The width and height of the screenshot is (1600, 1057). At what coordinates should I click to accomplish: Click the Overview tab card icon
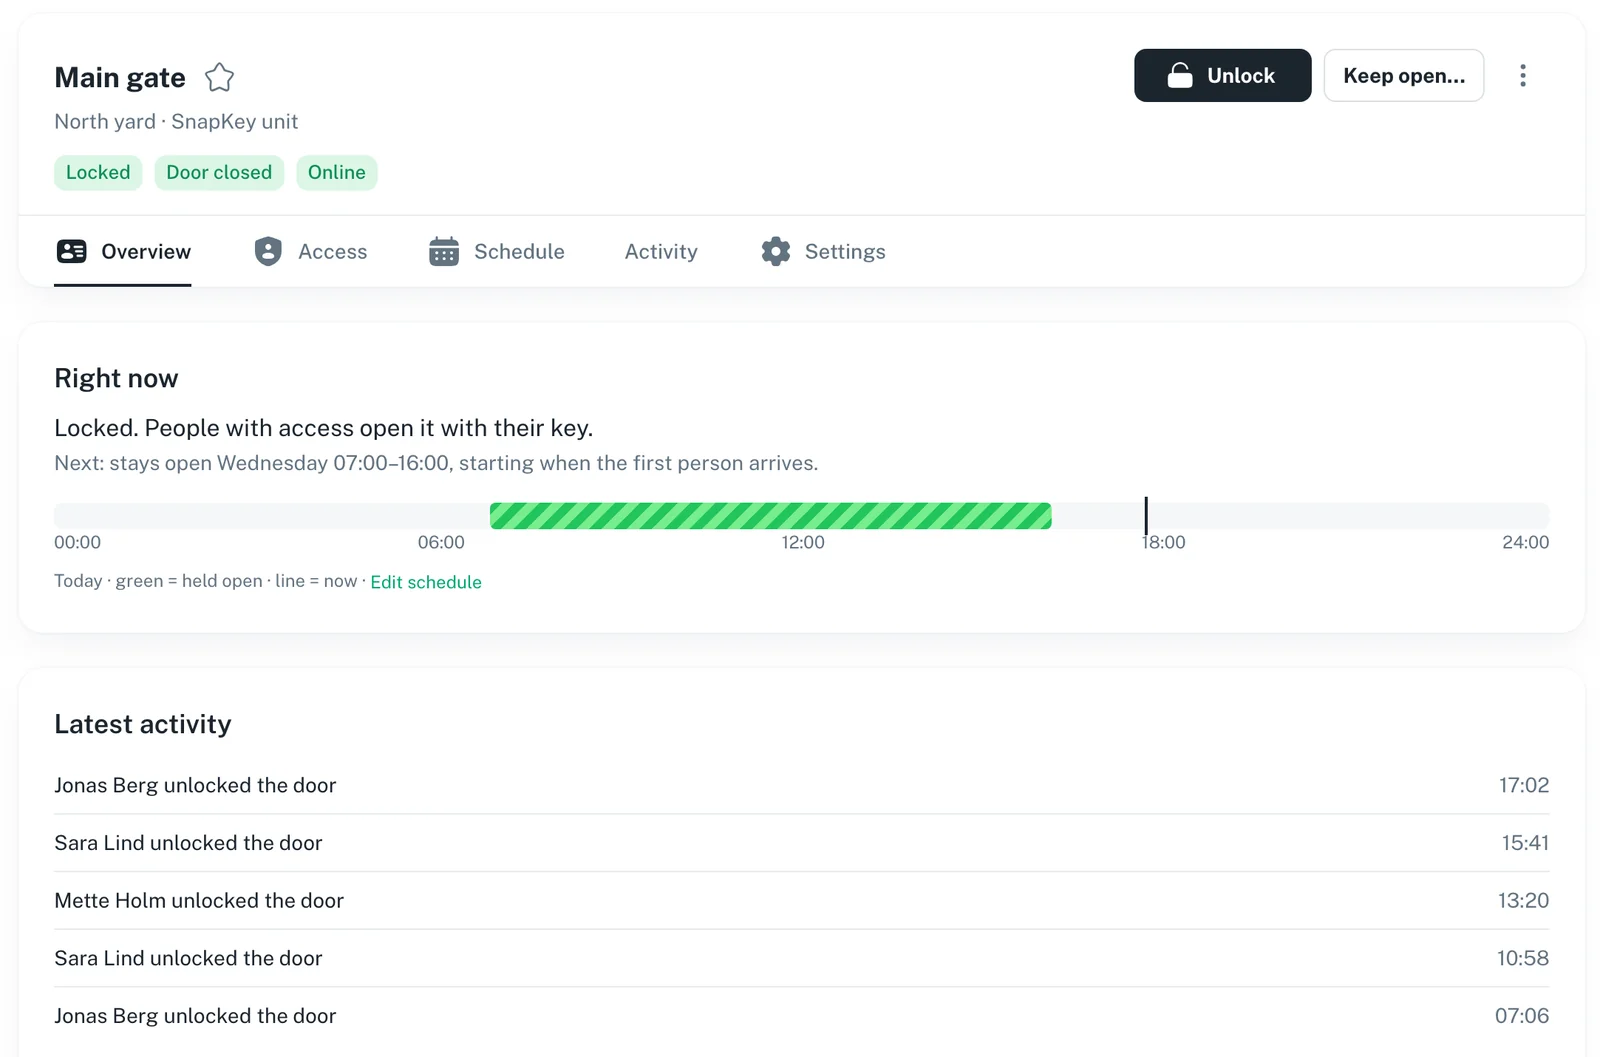click(x=72, y=251)
